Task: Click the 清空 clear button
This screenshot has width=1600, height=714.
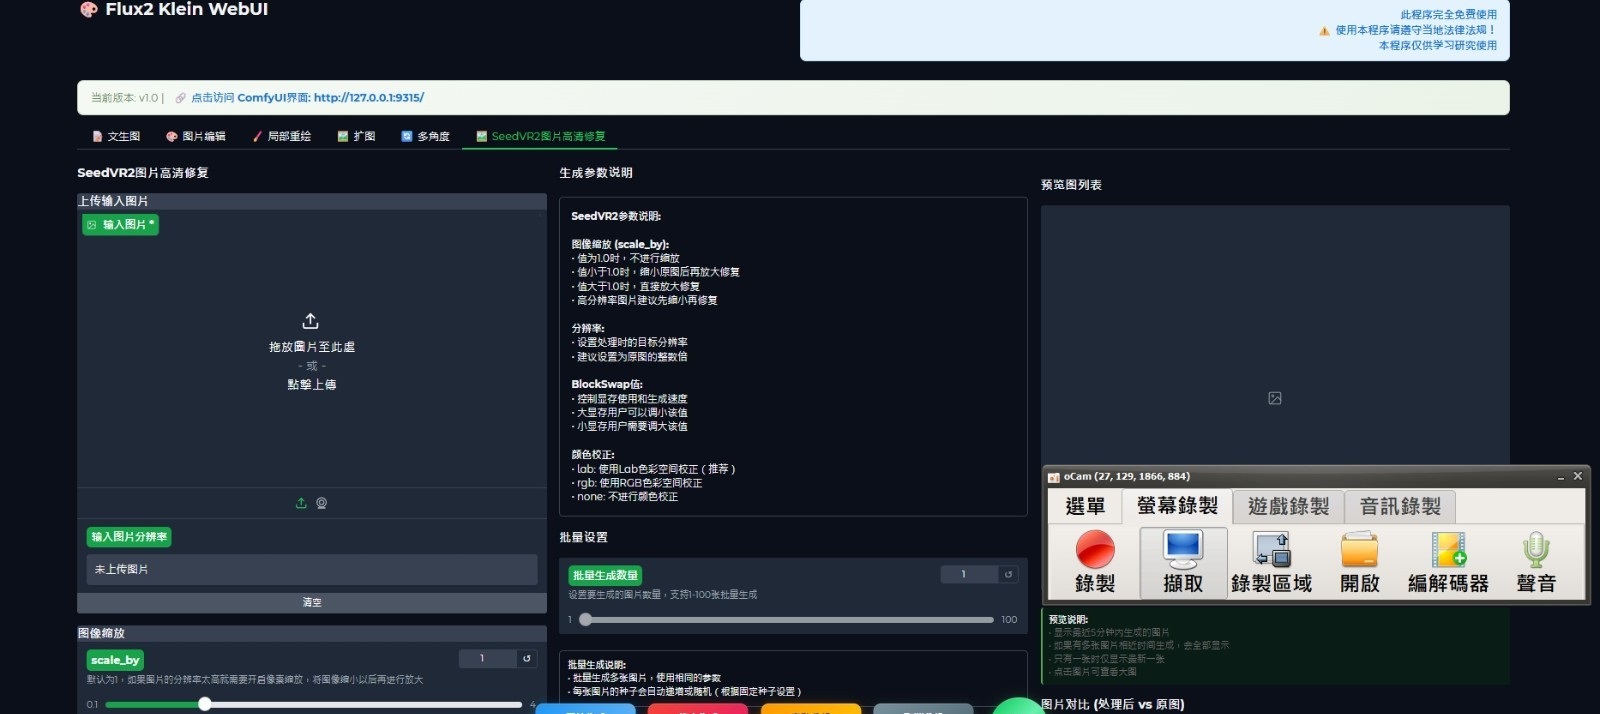Action: click(x=312, y=603)
